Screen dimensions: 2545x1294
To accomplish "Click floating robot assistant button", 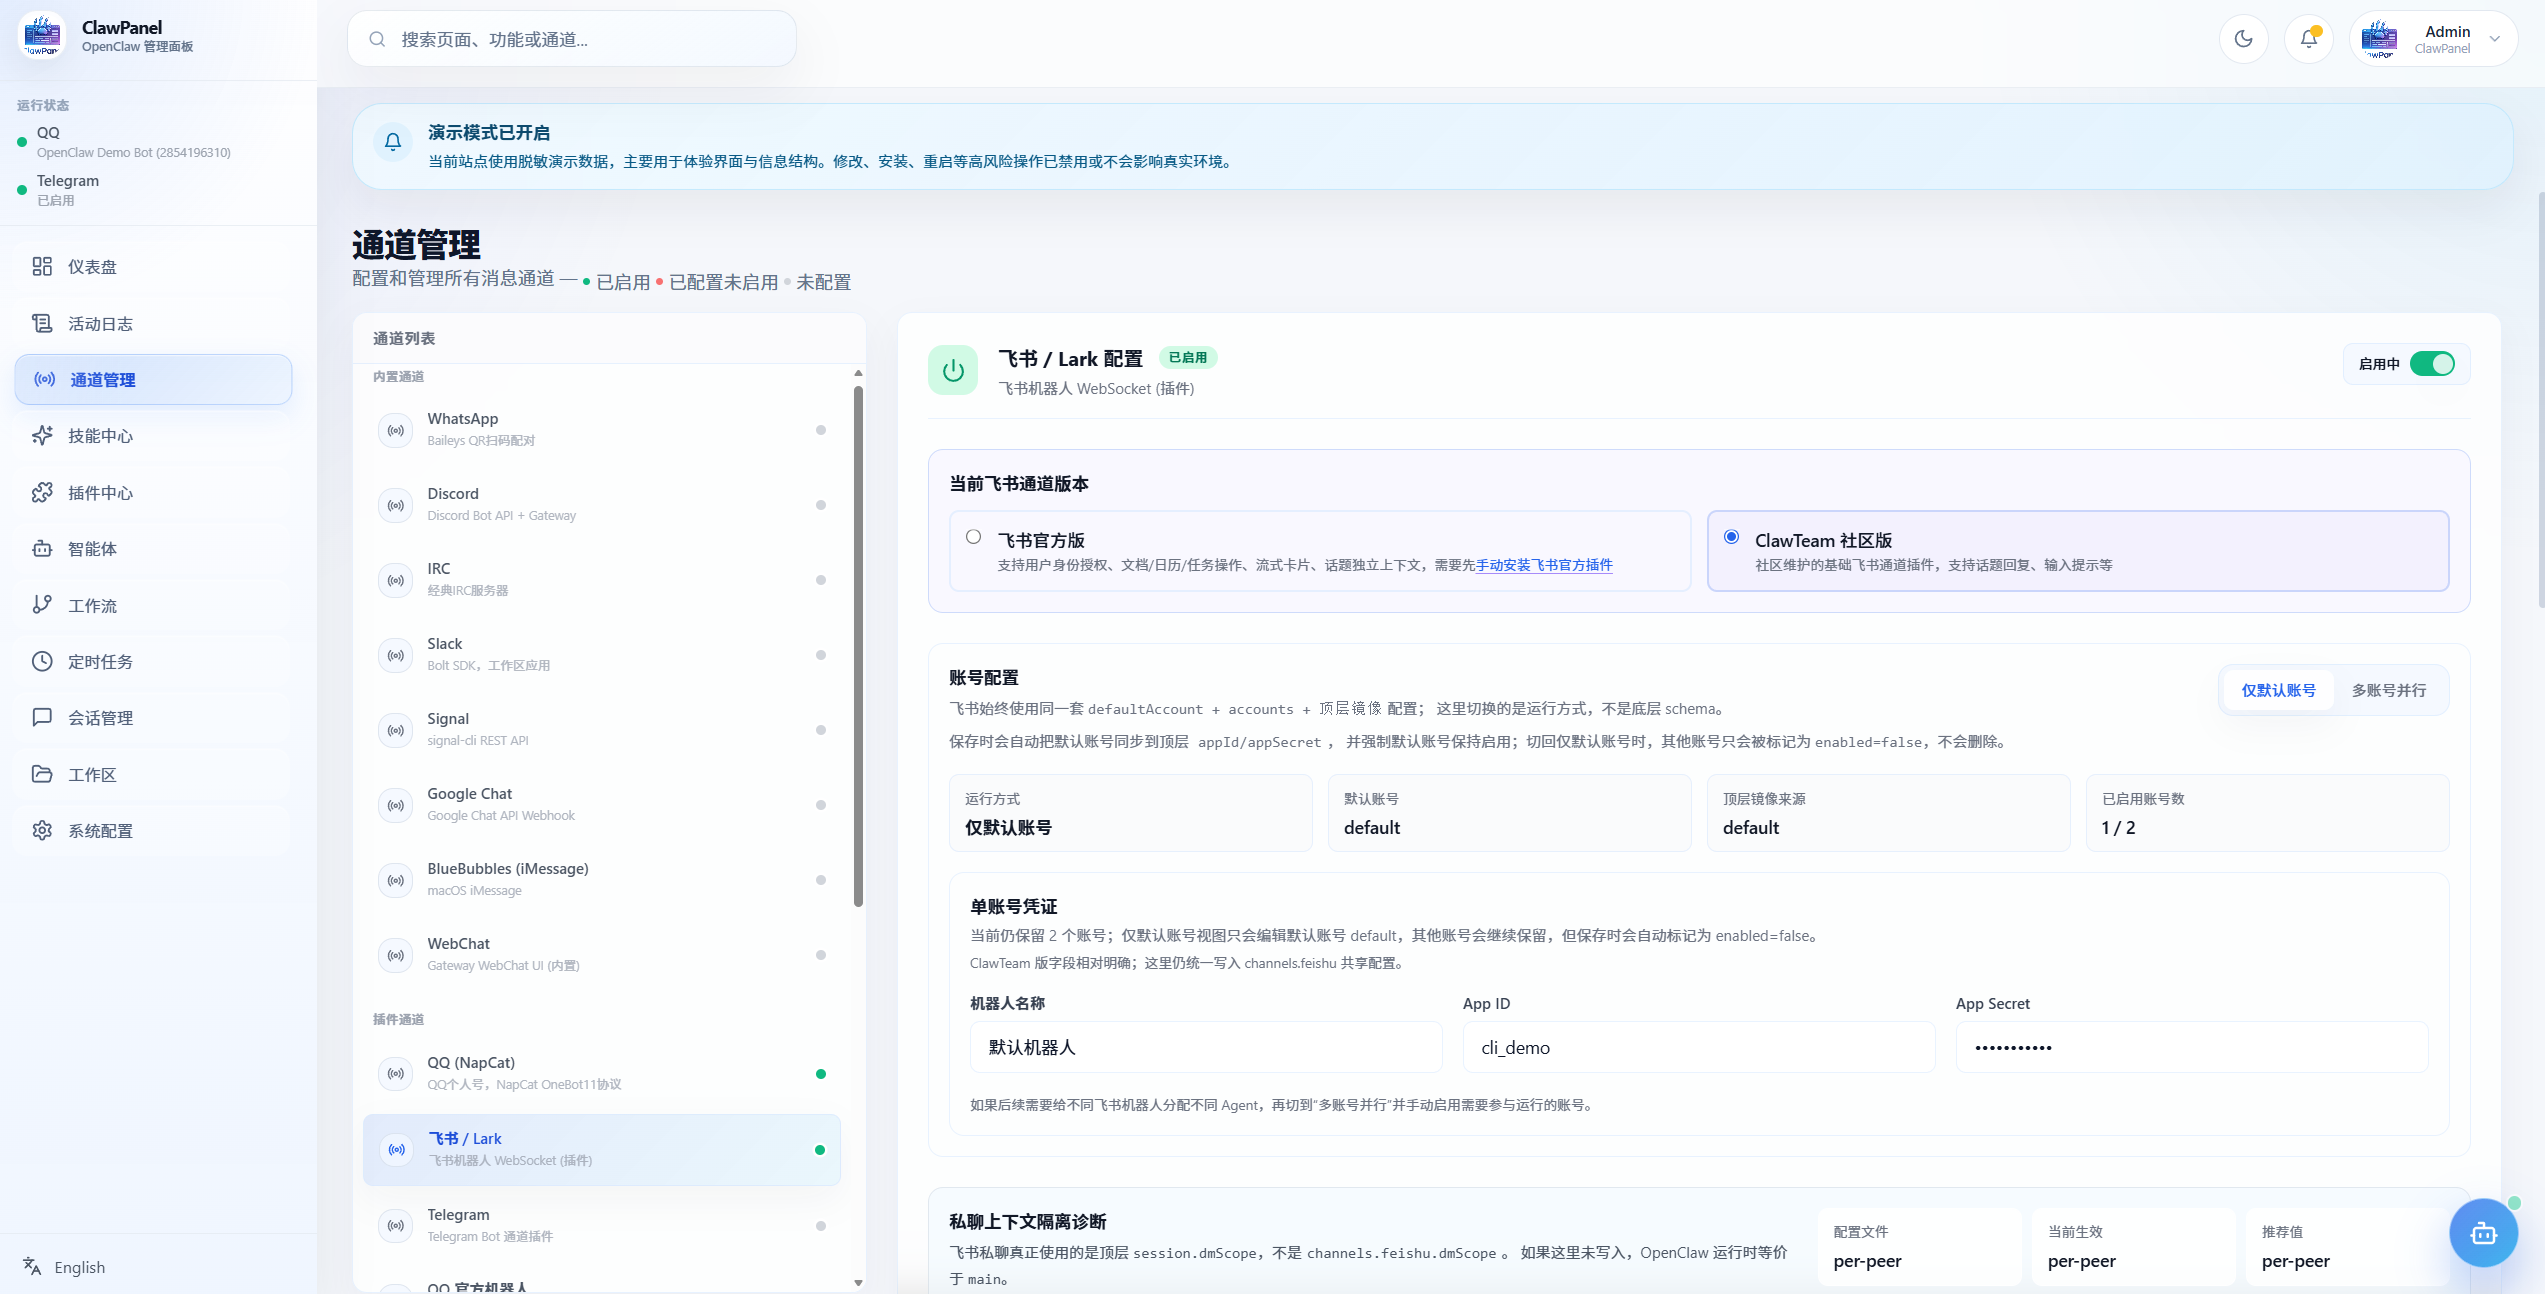I will click(x=2483, y=1233).
